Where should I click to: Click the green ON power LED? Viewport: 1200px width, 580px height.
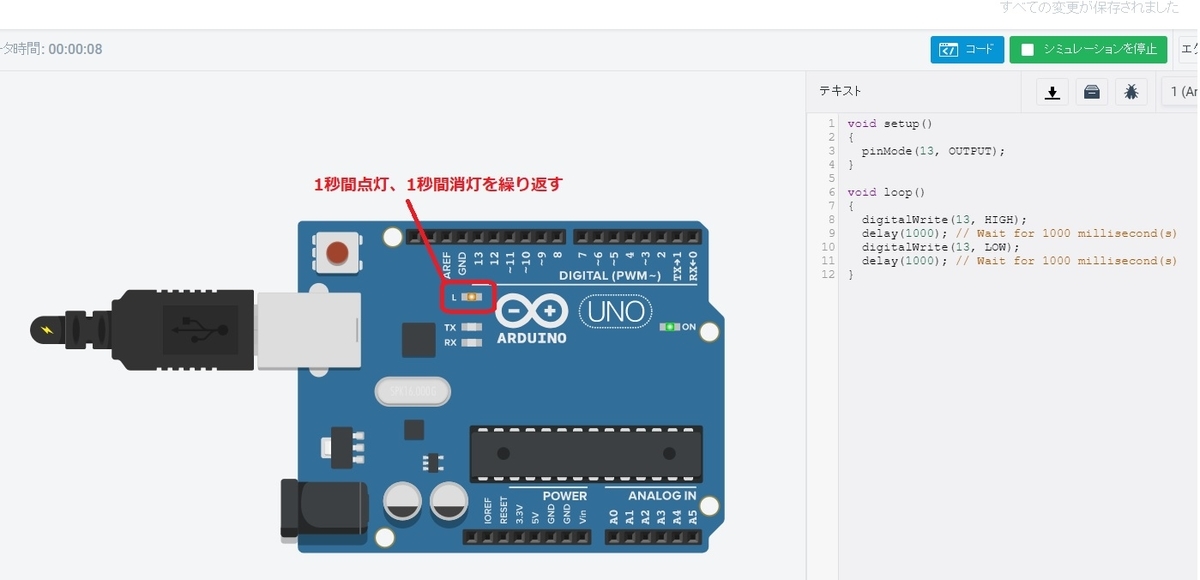[672, 327]
